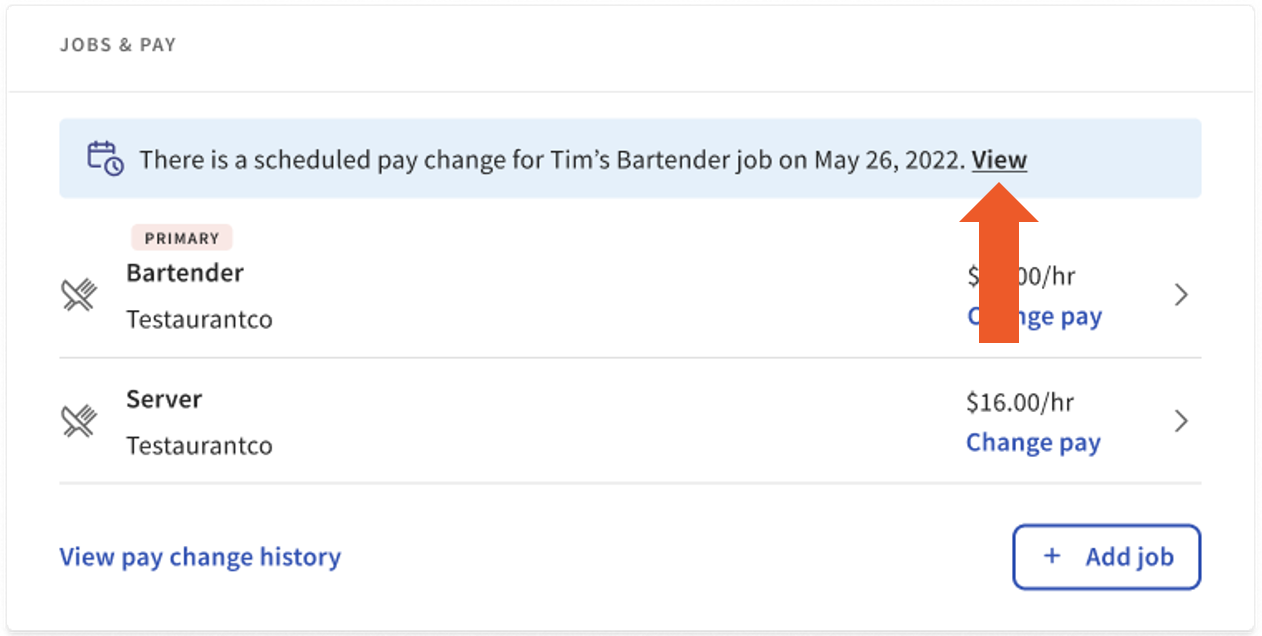The image size is (1262, 636).
Task: Select the Server job title
Action: [x=164, y=399]
